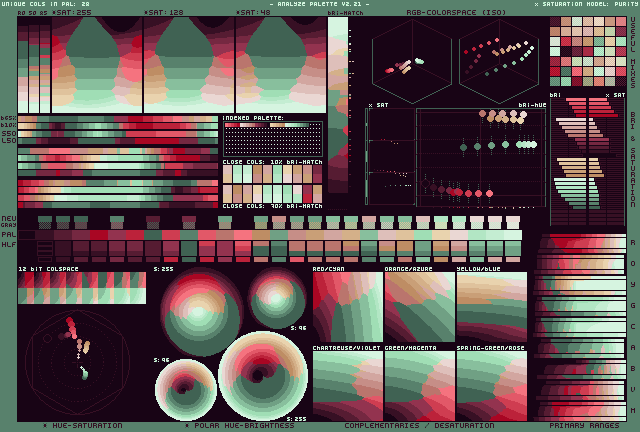
Task: Open the SAT 48 color map
Action: pos(281,65)
